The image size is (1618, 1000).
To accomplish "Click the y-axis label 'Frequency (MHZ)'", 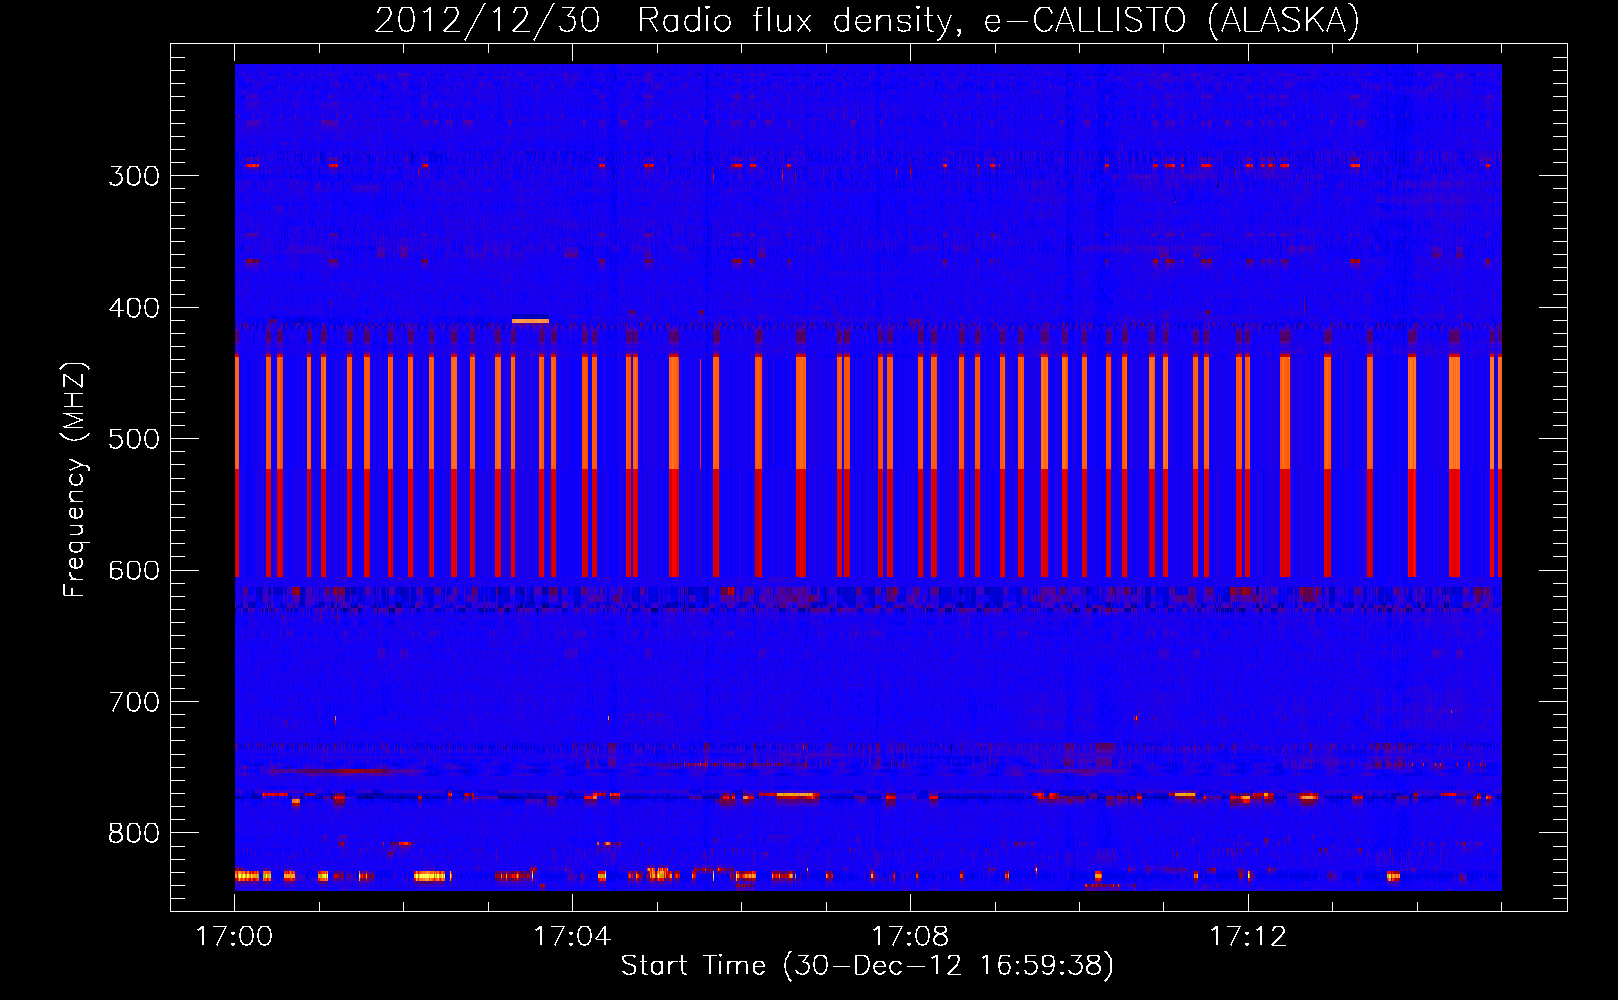I will pos(75,479).
